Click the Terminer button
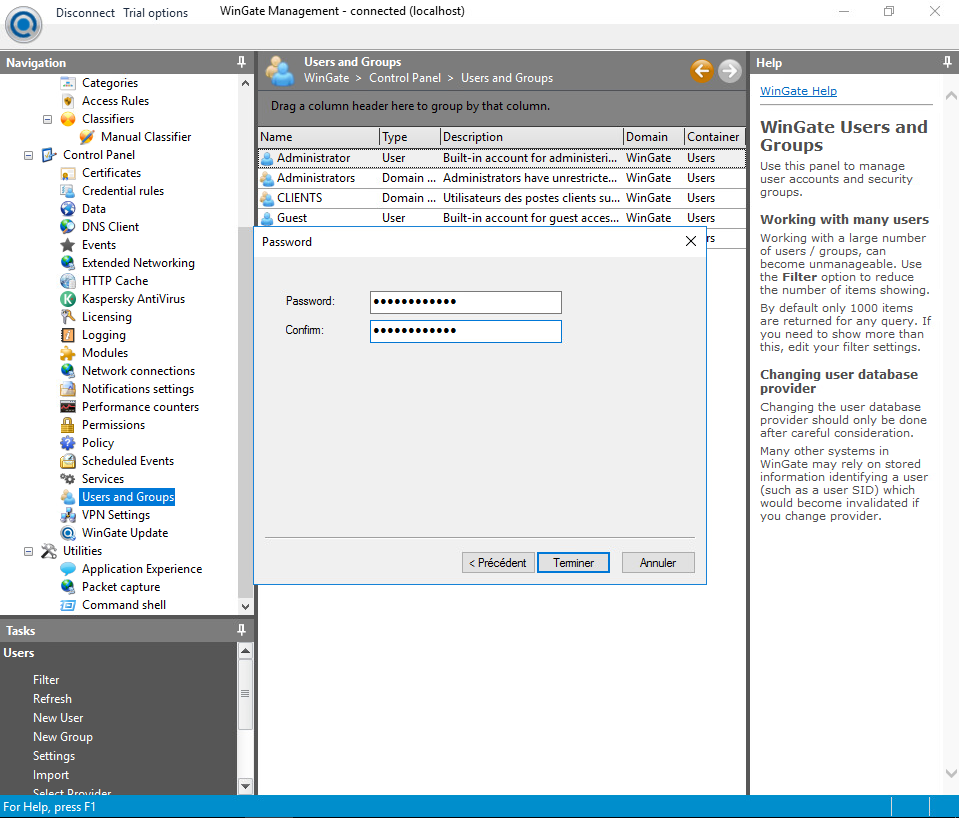The image size is (959, 818). [x=573, y=563]
